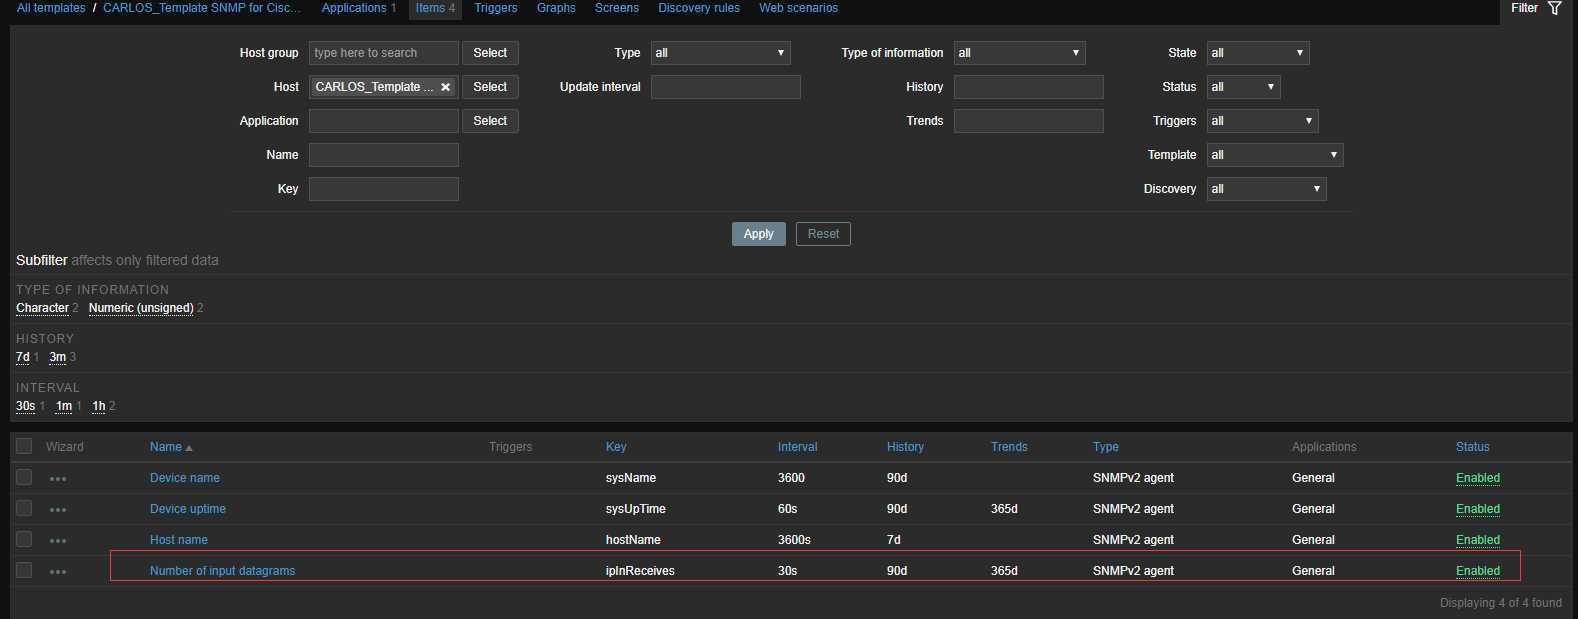Image resolution: width=1578 pixels, height=619 pixels.
Task: Sort items by Trends column
Action: (1009, 447)
